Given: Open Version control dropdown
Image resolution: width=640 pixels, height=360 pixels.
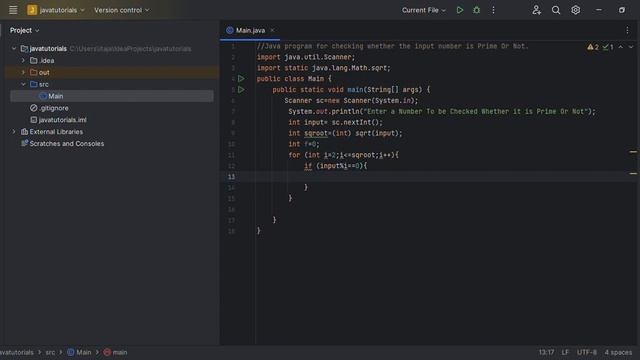Looking at the screenshot, I should 122,10.
